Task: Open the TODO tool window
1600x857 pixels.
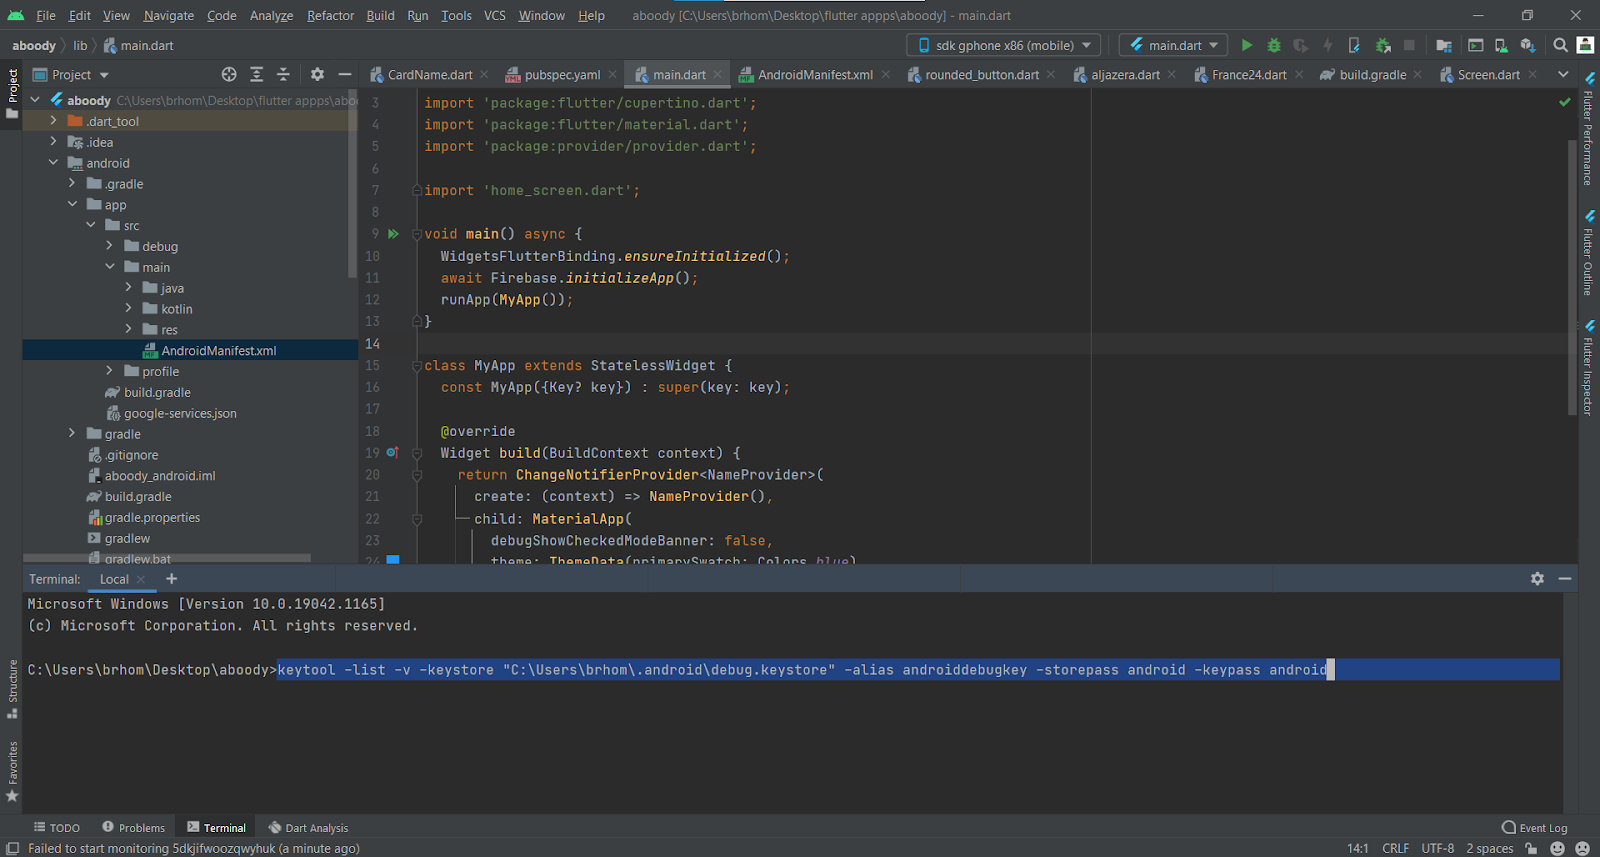Action: (57, 828)
